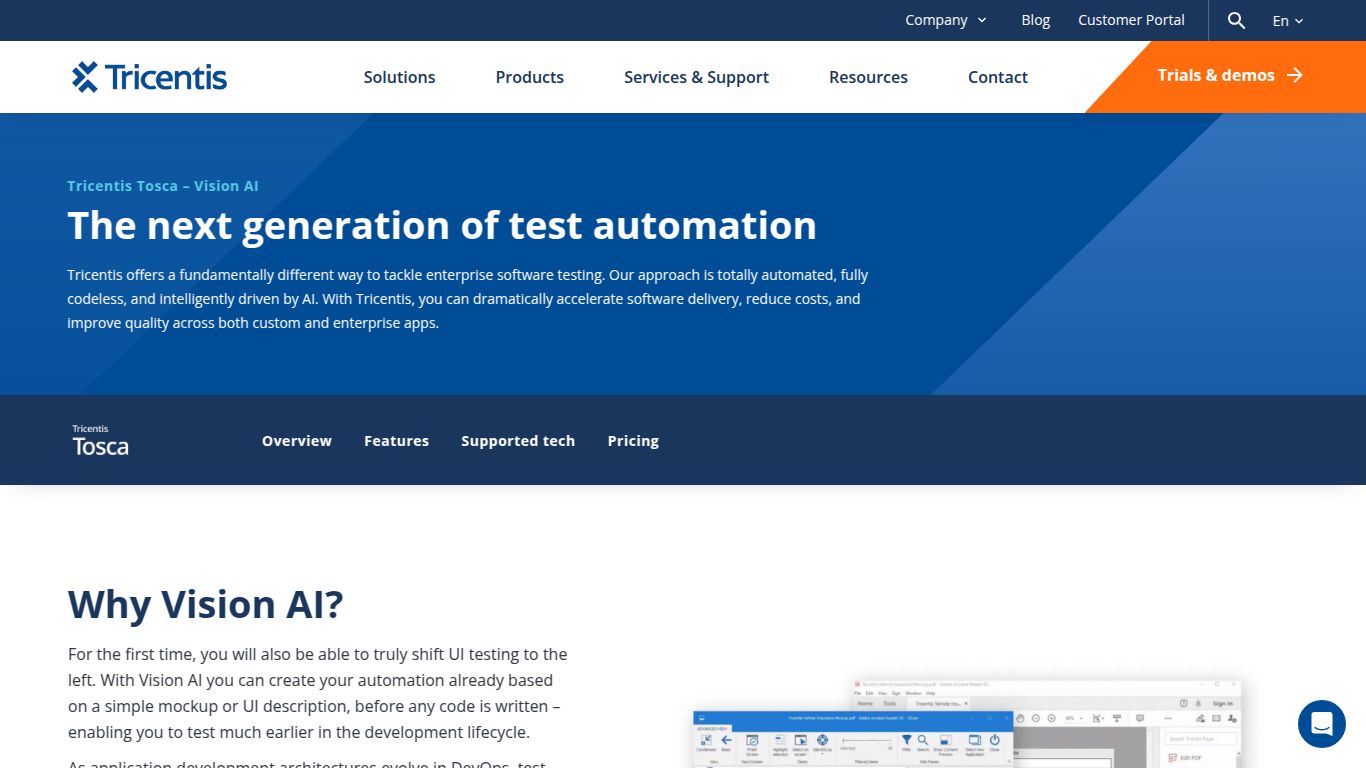Click the arrow icon on Trials & demos
1366x768 pixels.
point(1294,74)
